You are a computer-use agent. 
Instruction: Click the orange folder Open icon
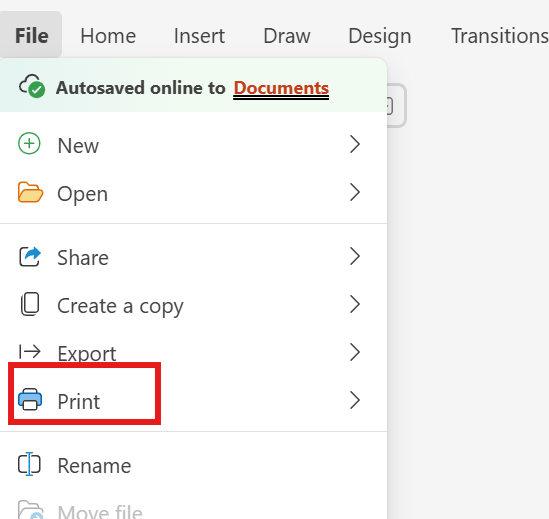(x=30, y=192)
